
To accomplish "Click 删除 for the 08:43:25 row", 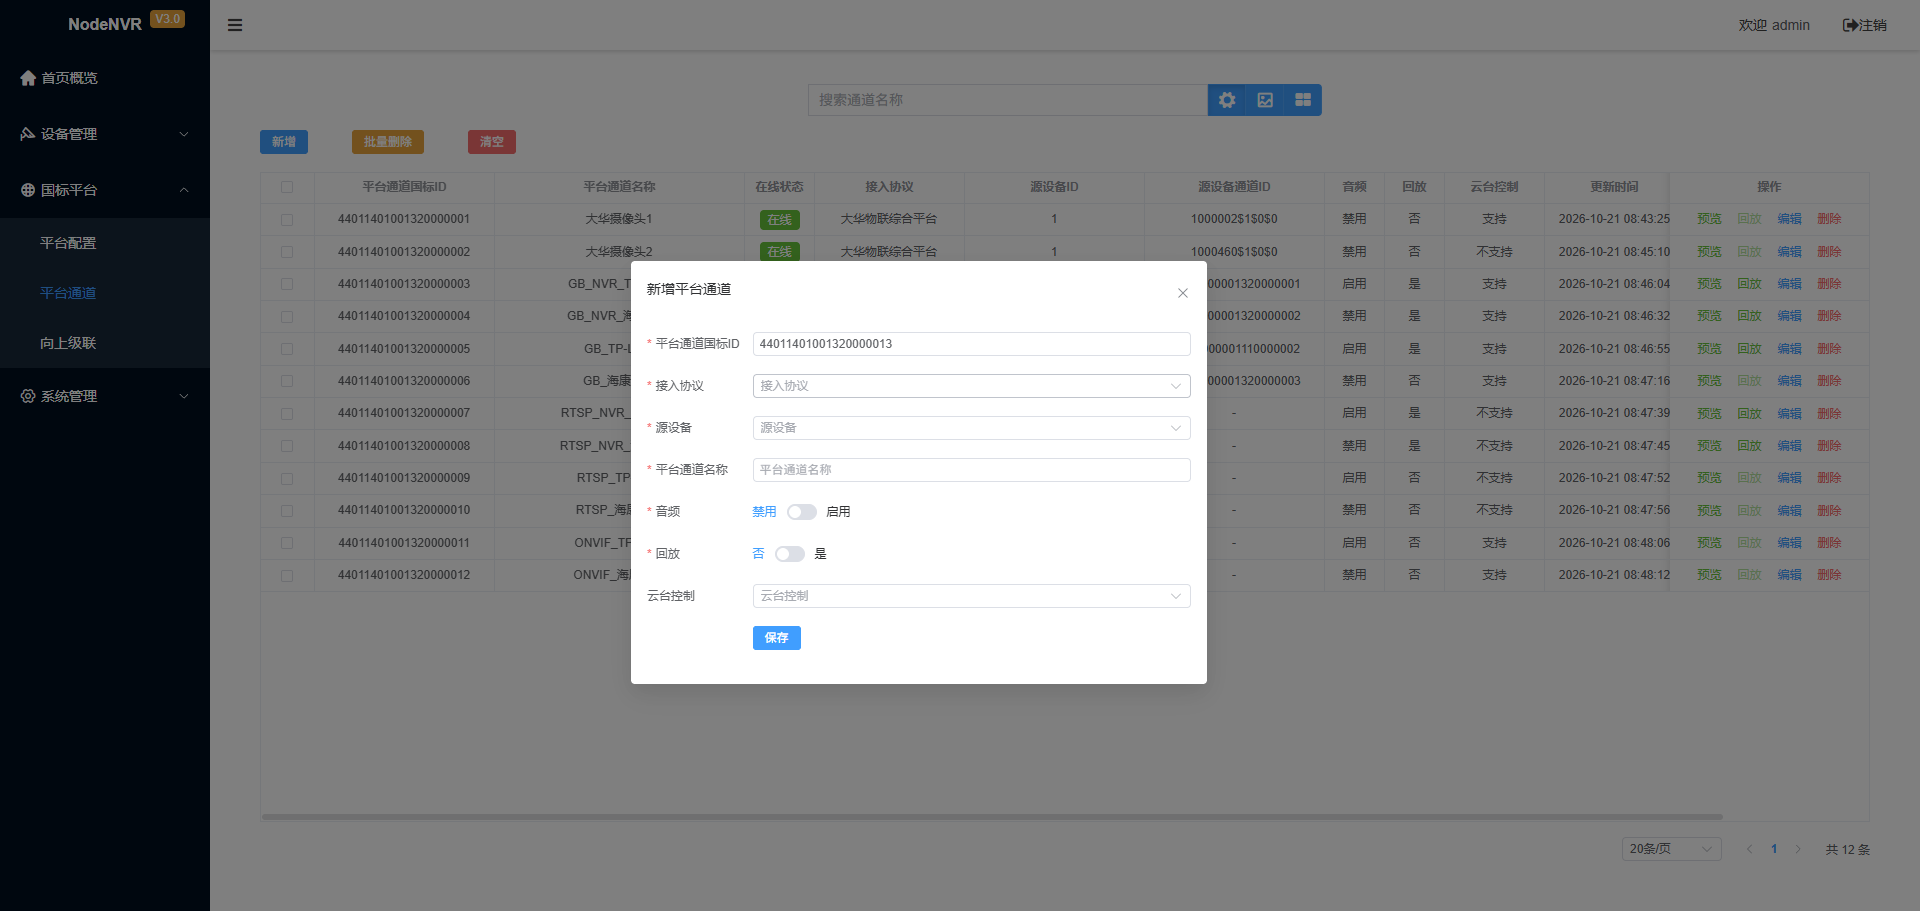I will (1829, 219).
